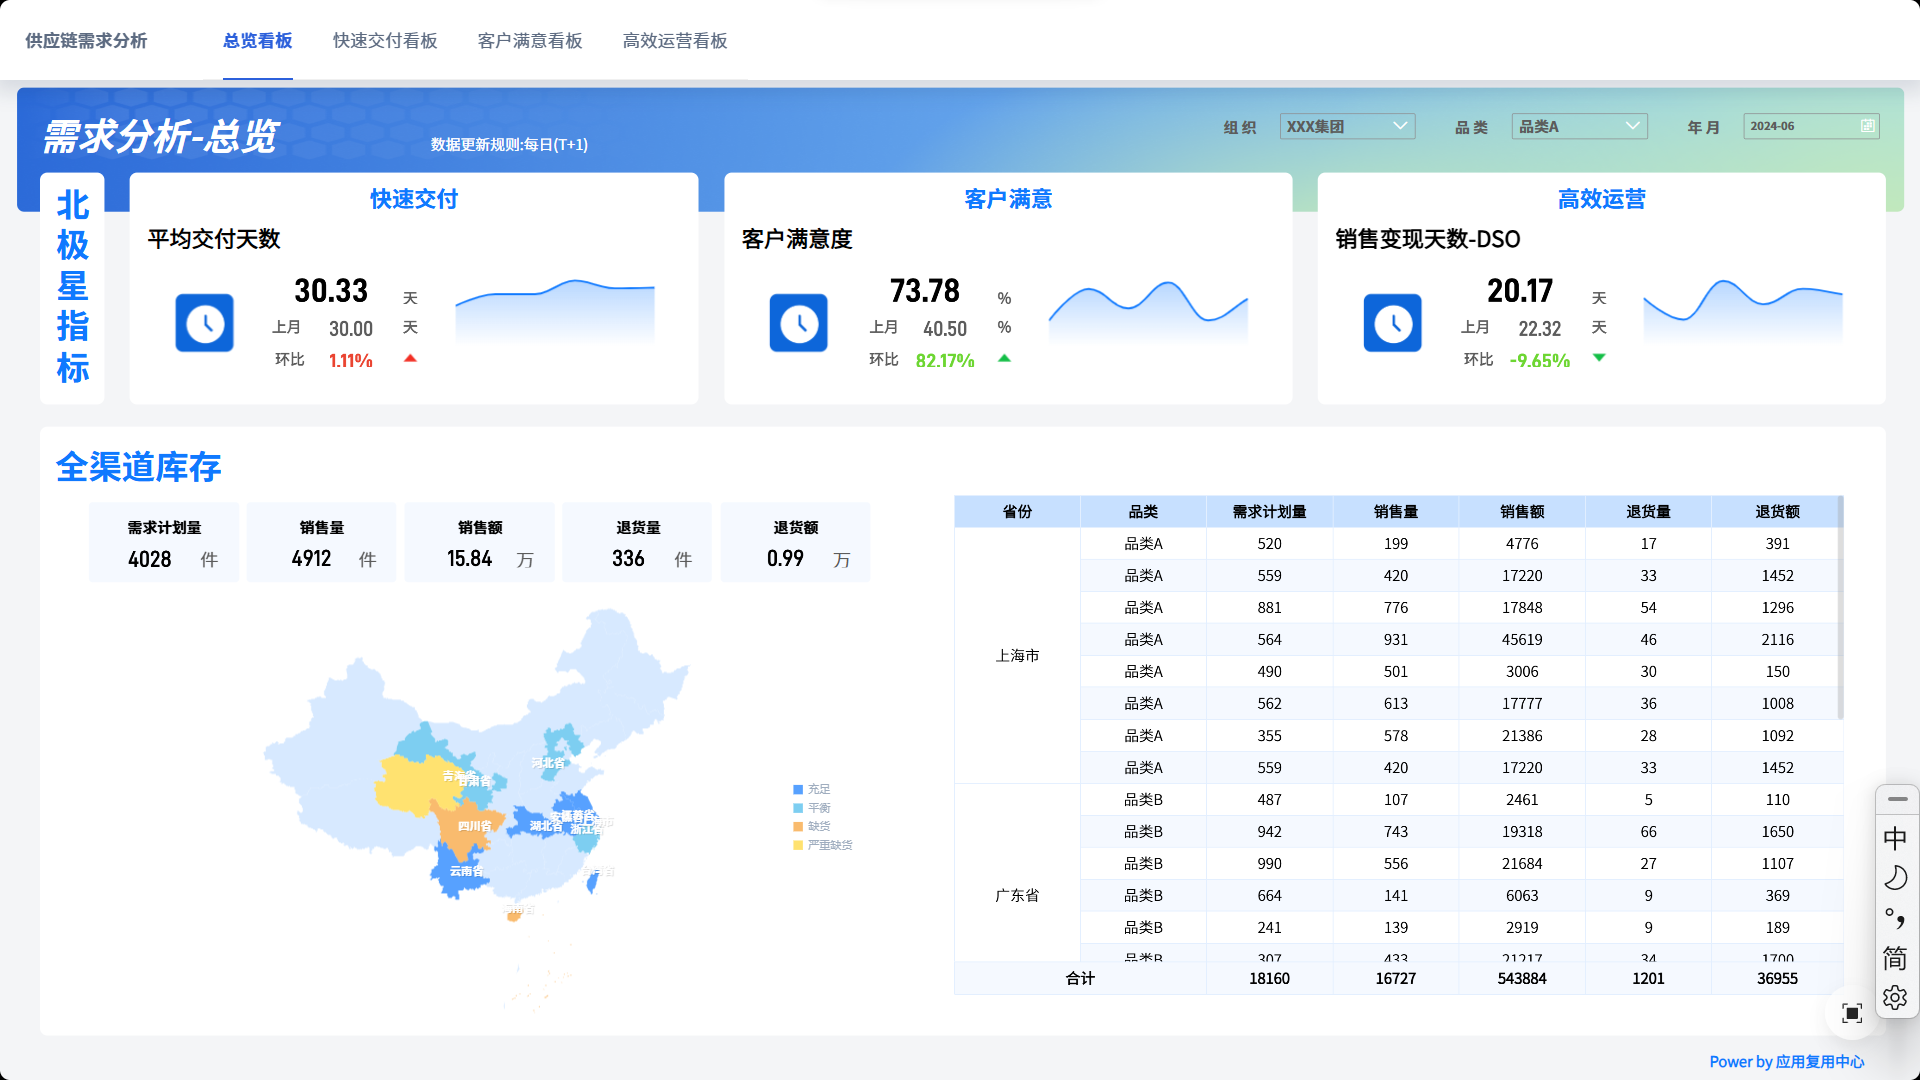This screenshot has height=1080, width=1920.
Task: Toggle the 充足 map legend item
Action: pyautogui.click(x=812, y=789)
